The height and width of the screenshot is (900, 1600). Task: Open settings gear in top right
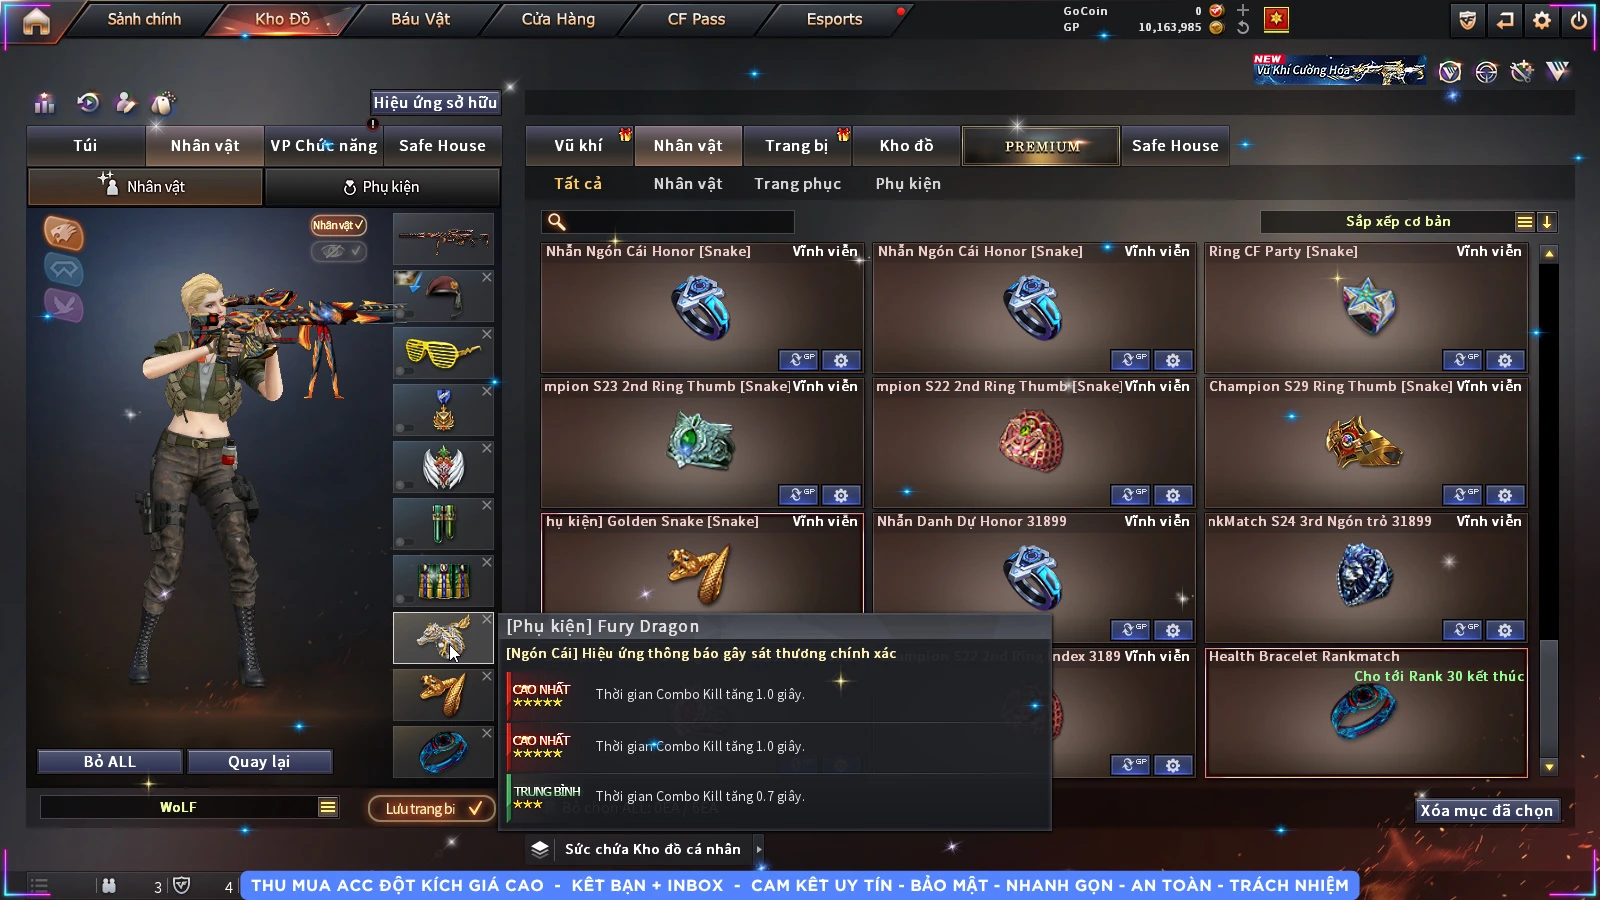(x=1542, y=20)
